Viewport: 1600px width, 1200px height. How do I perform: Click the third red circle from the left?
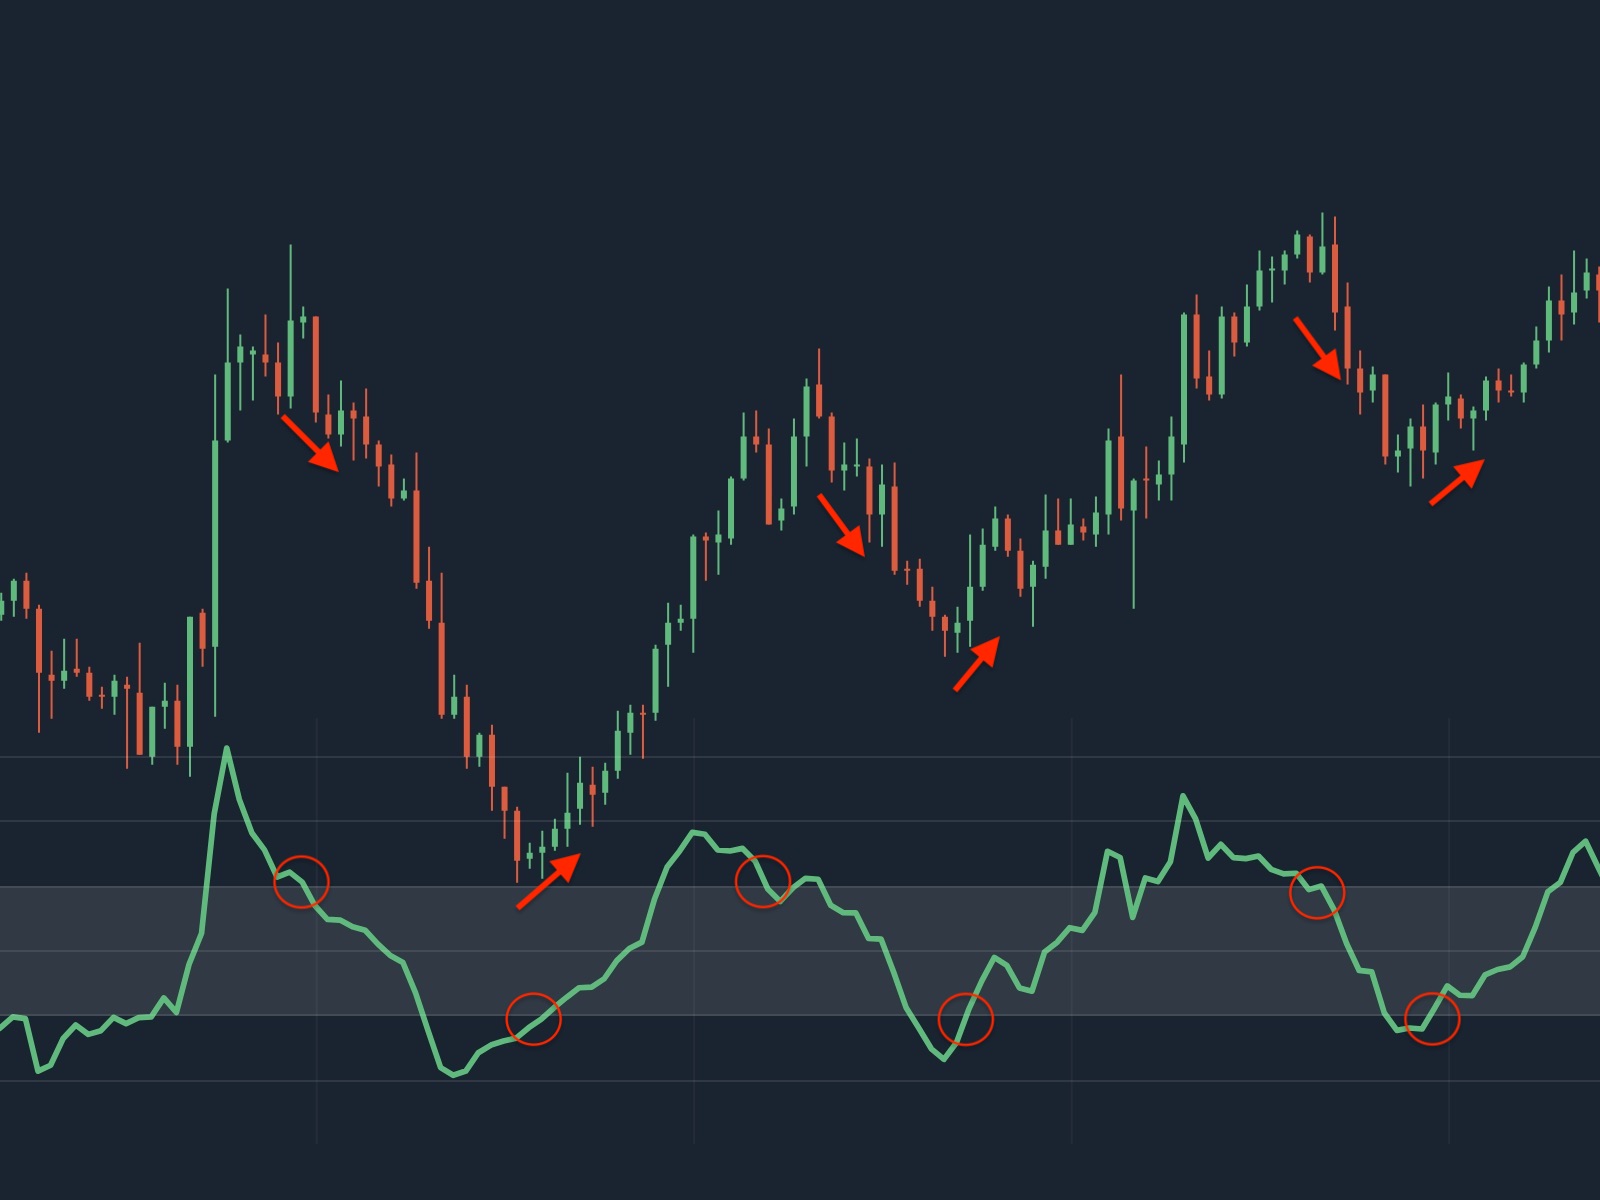pyautogui.click(x=762, y=881)
